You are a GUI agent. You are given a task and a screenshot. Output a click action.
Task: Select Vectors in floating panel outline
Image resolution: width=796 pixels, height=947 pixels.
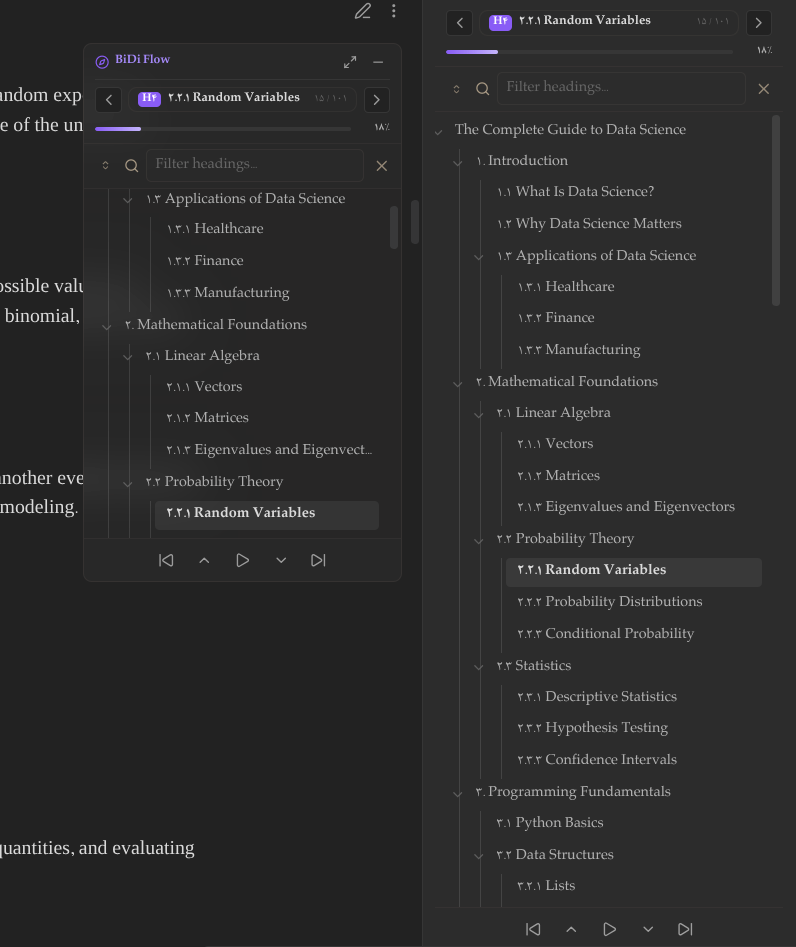point(204,387)
